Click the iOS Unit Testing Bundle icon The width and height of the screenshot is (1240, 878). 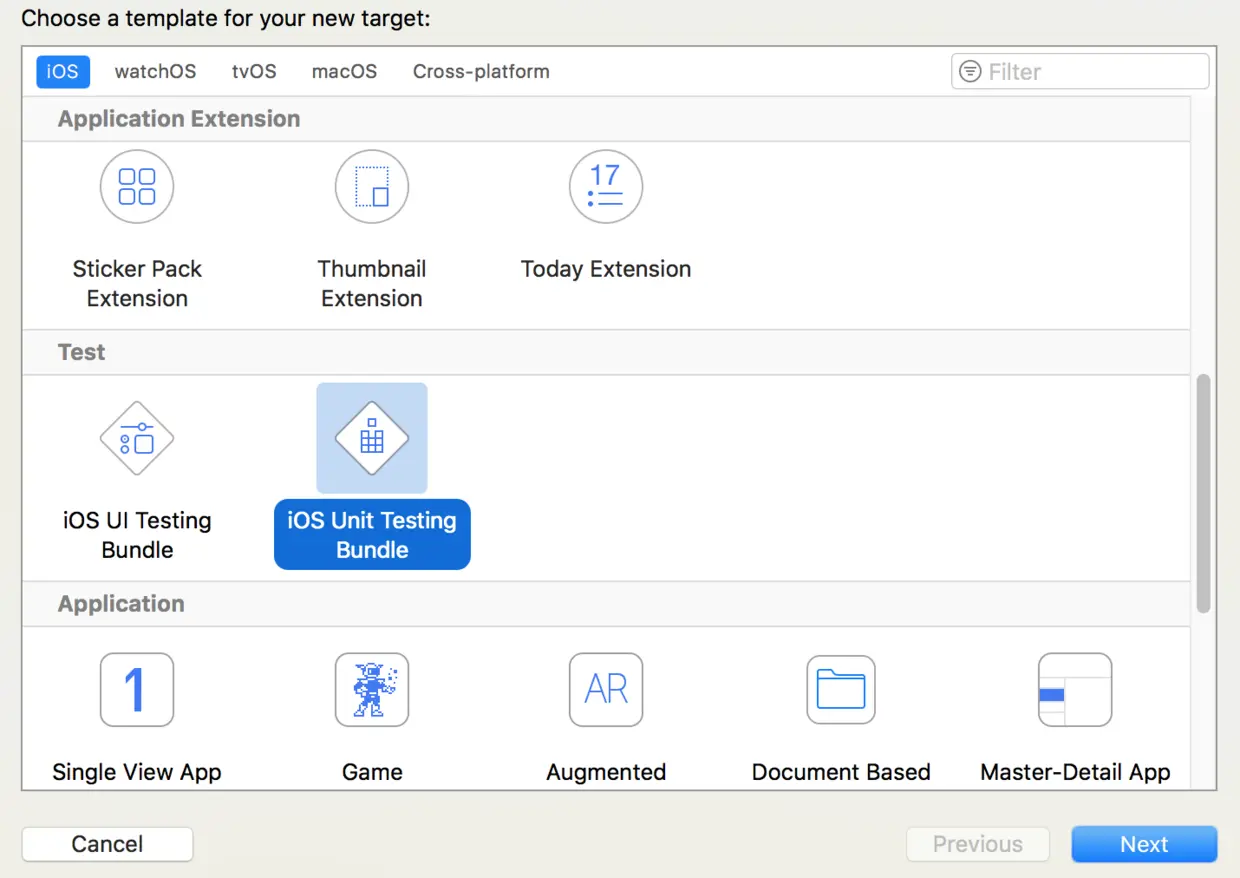point(372,438)
